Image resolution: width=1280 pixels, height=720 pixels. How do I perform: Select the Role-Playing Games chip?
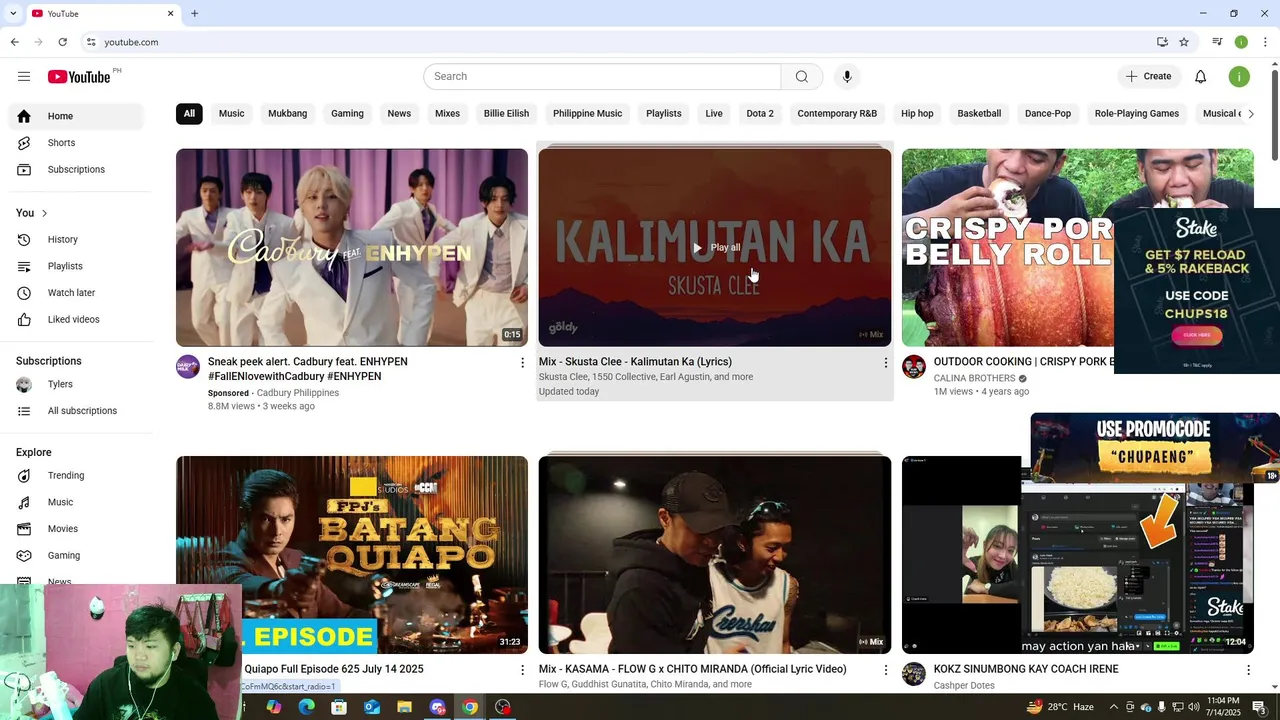tap(1137, 114)
